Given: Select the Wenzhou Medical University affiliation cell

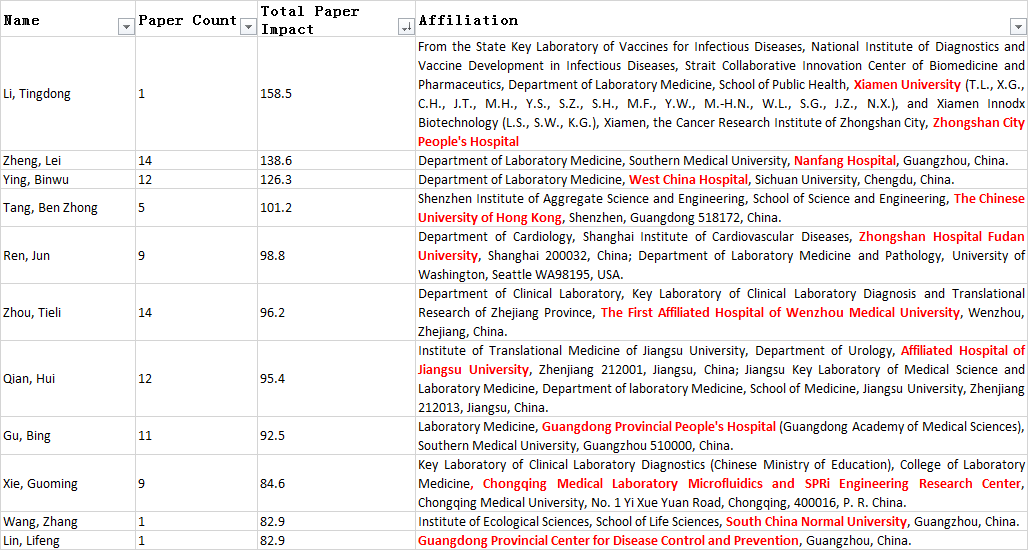Looking at the screenshot, I should pos(721,313).
